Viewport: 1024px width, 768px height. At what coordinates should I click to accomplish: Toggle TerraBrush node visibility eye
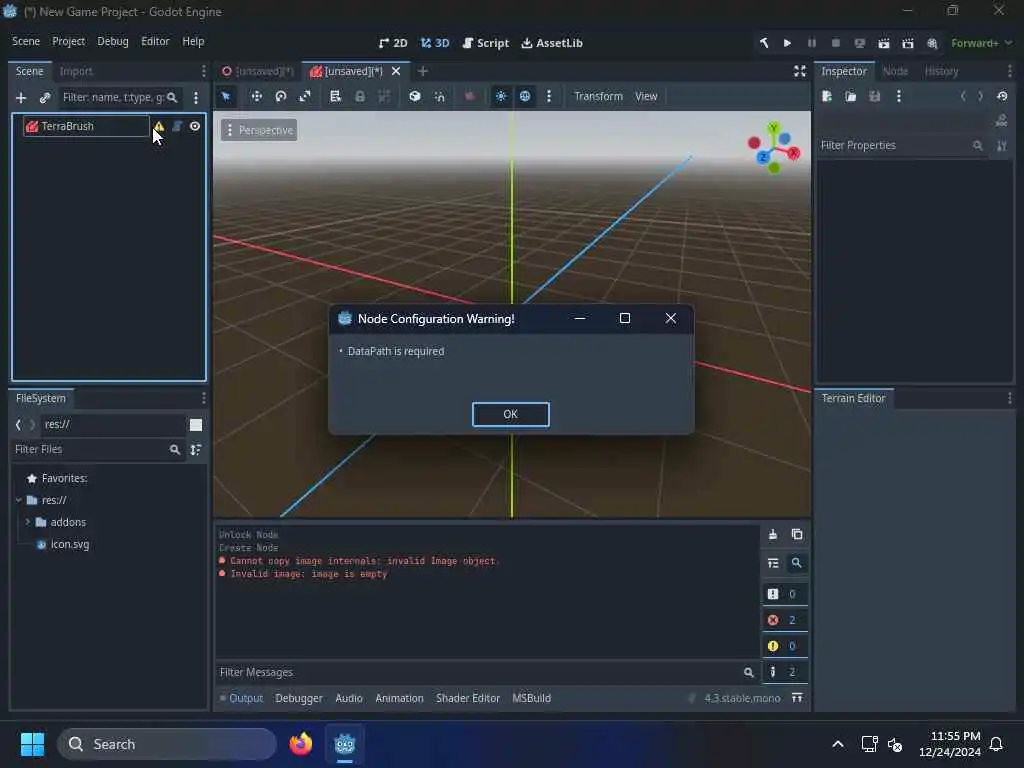pos(195,126)
